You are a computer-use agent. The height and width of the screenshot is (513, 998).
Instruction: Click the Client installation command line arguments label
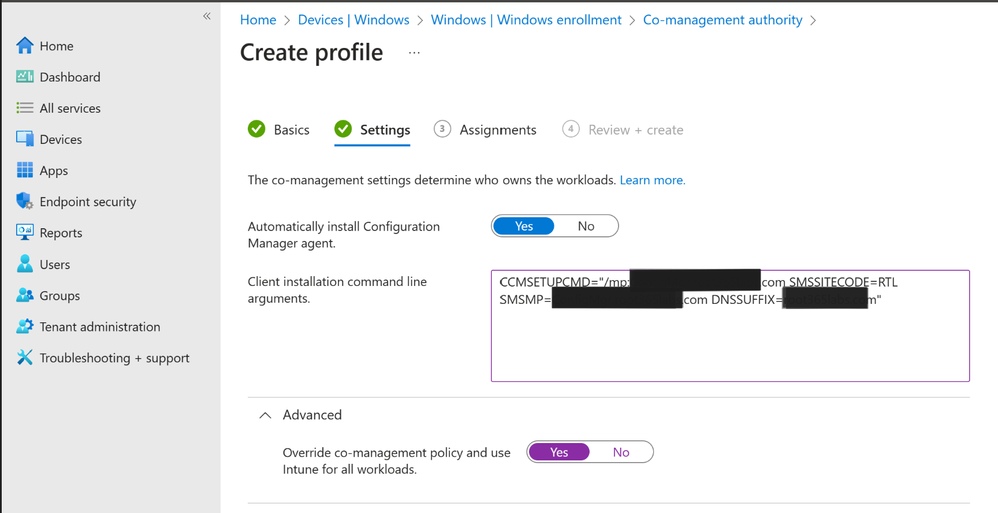pyautogui.click(x=337, y=290)
